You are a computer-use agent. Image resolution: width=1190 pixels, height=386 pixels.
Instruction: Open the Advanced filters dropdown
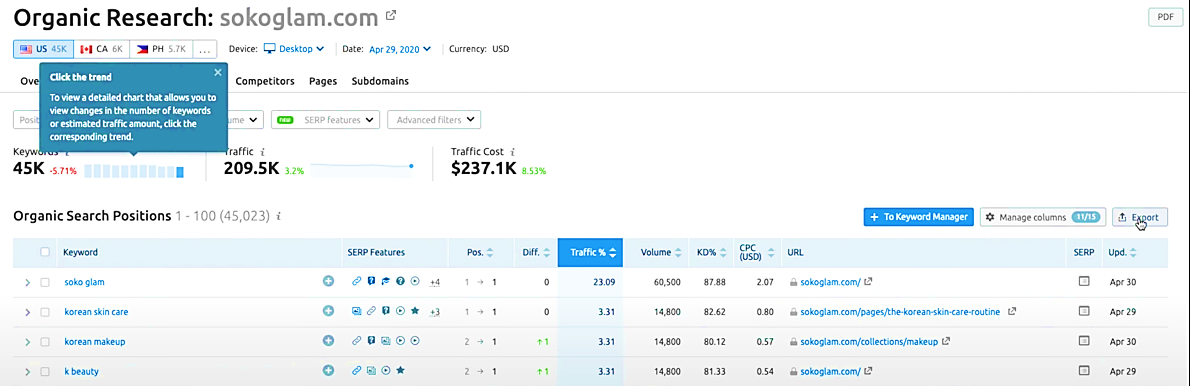click(x=434, y=119)
